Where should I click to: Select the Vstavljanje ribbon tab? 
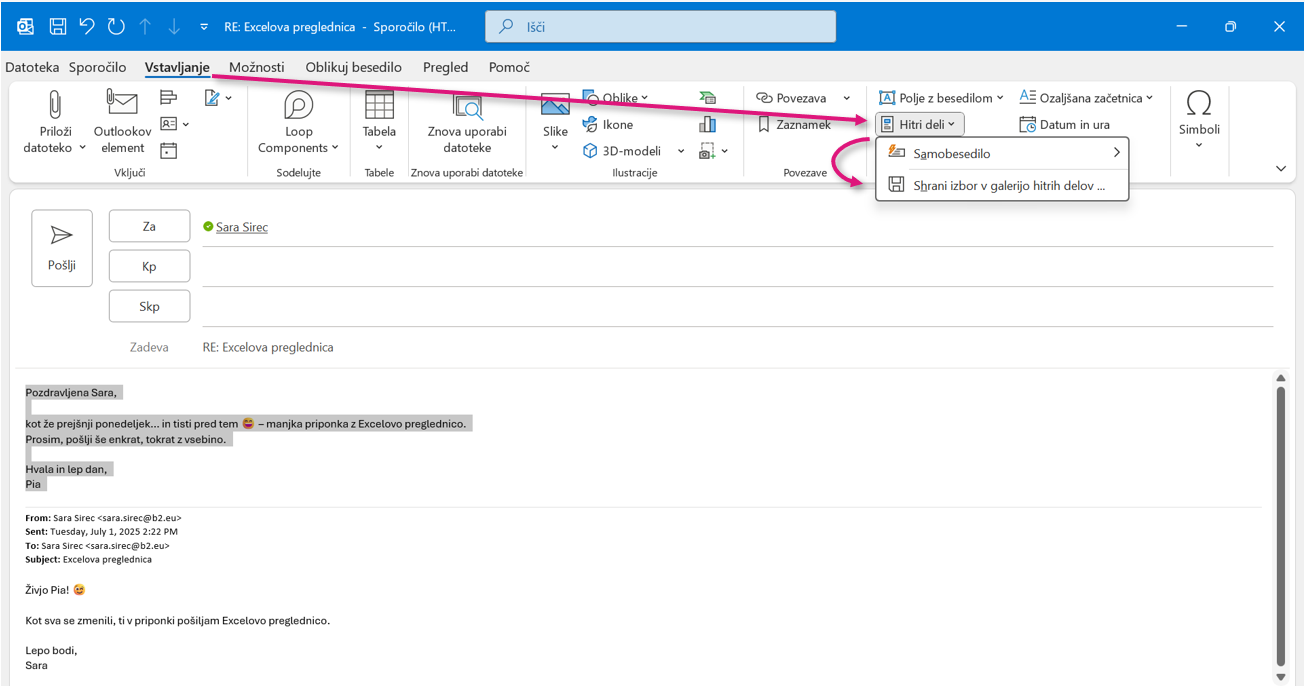tap(177, 67)
